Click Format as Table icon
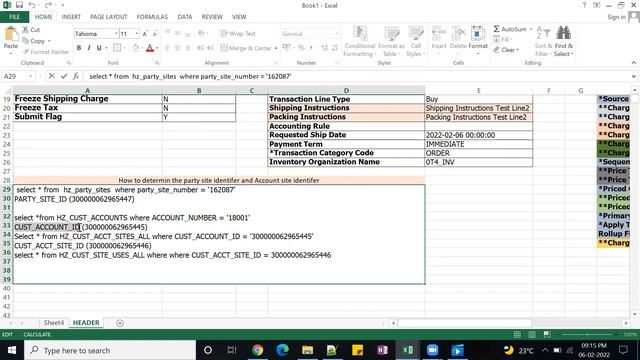 391,34
